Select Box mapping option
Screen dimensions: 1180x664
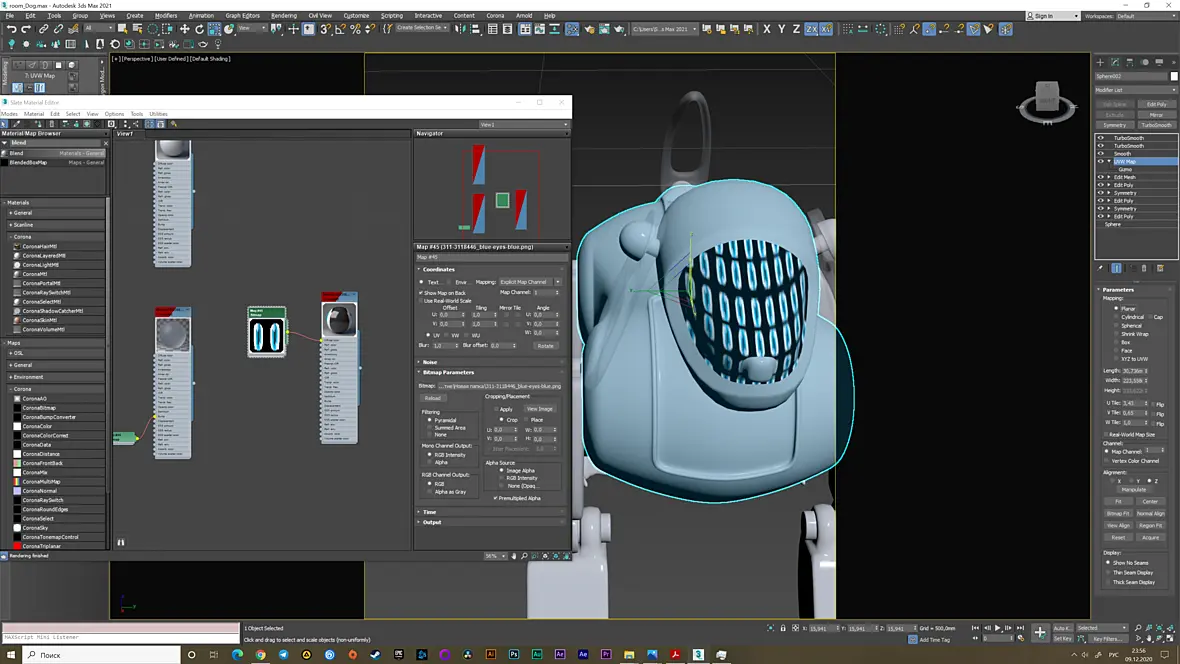point(1116,342)
